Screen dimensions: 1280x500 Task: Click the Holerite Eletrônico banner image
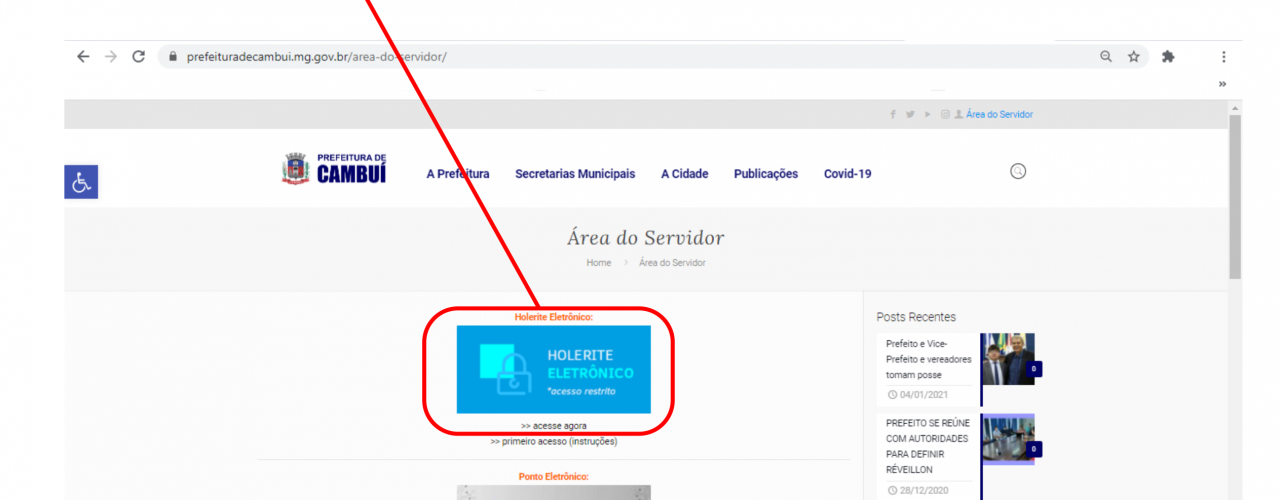click(x=553, y=369)
